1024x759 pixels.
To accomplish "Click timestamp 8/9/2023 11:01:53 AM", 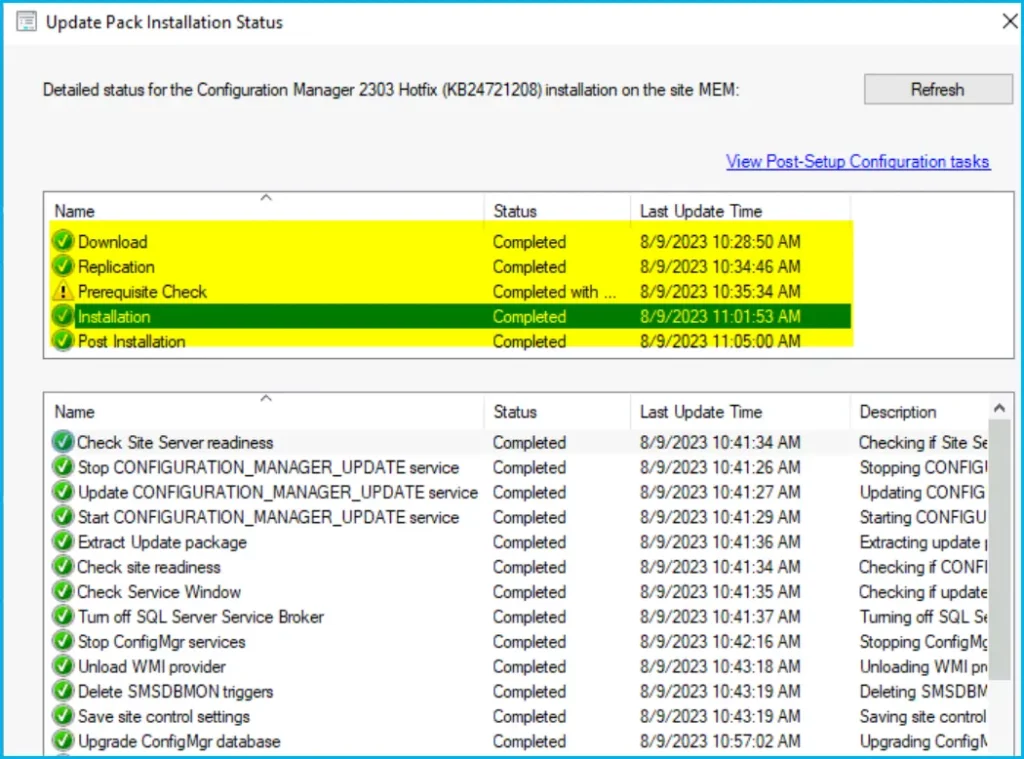I will coord(720,316).
